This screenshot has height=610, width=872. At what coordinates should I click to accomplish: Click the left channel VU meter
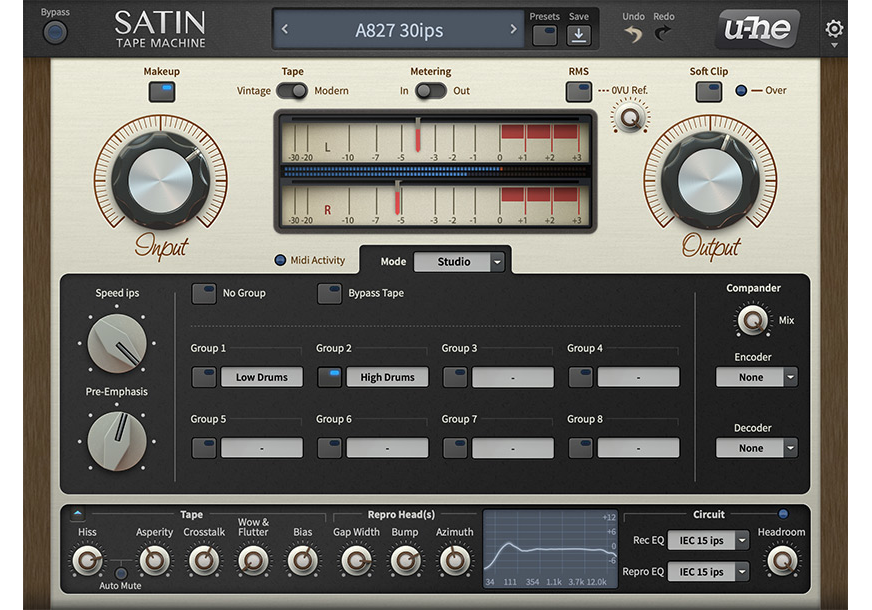click(x=435, y=140)
